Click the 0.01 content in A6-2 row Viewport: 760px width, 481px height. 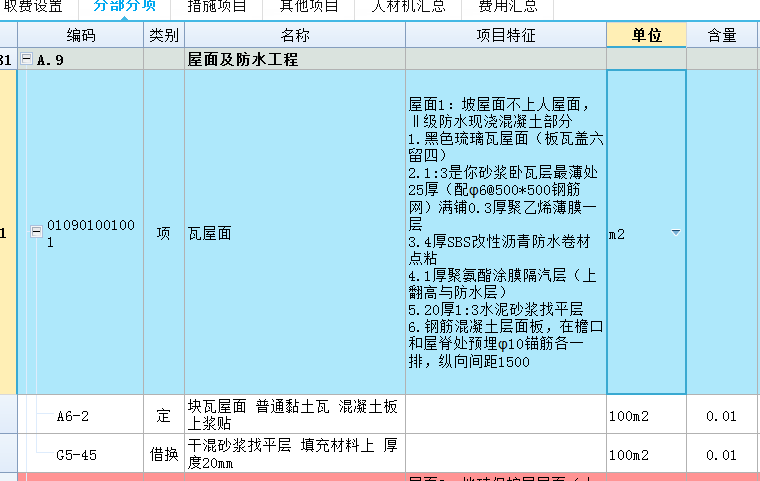(x=722, y=416)
